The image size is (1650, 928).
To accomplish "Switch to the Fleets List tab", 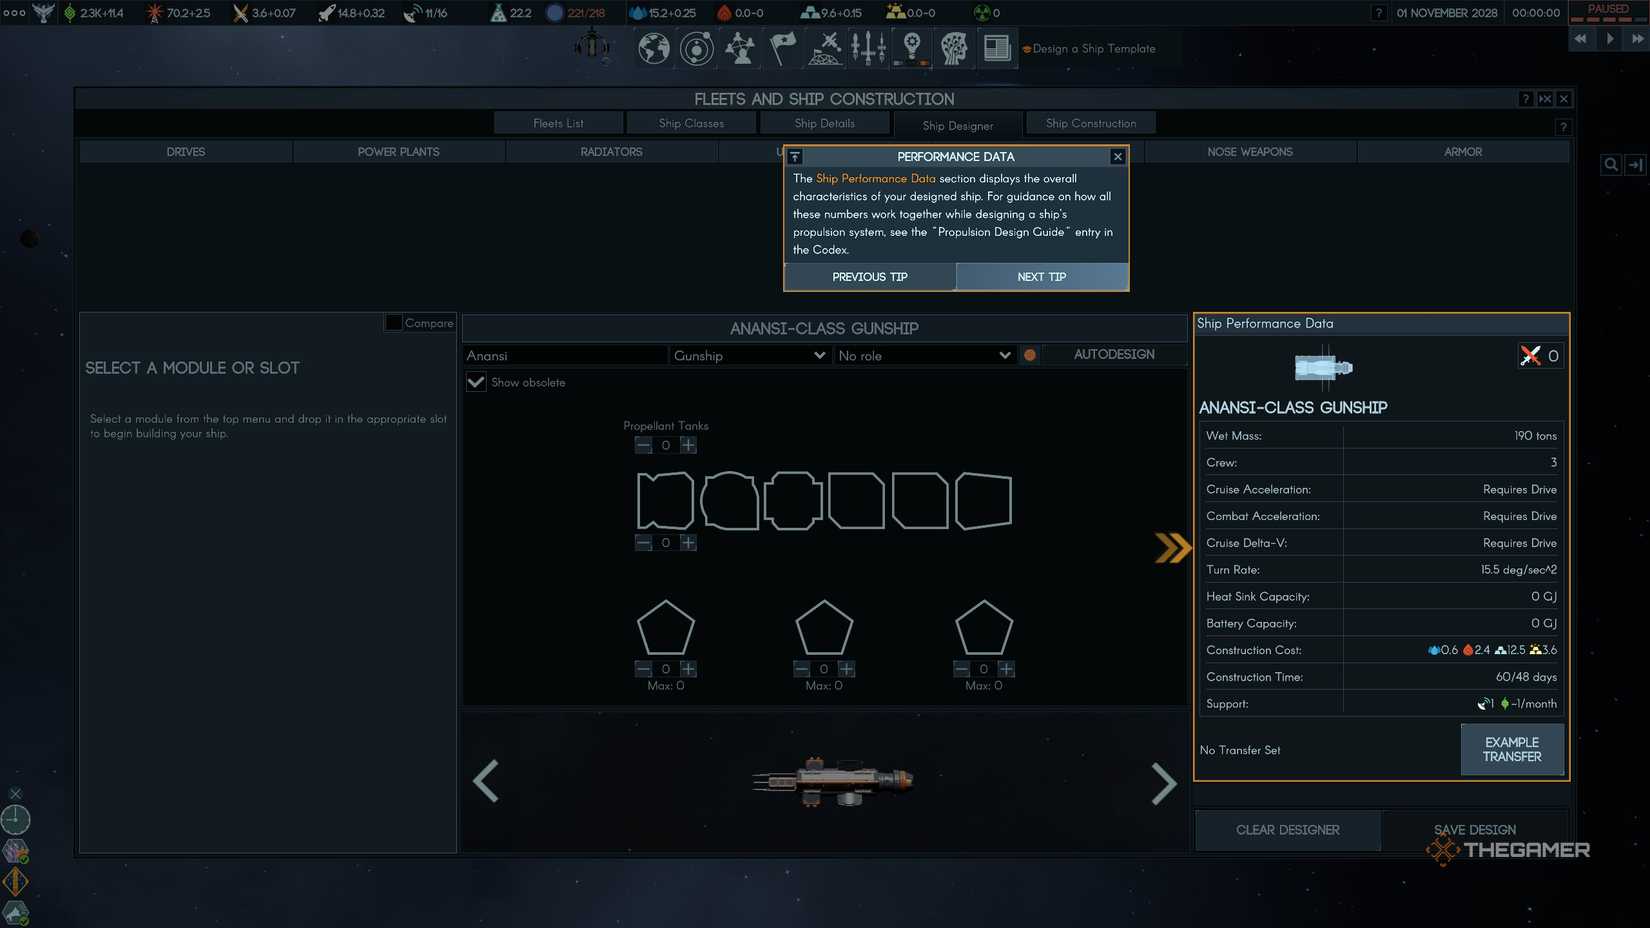I will click(558, 122).
